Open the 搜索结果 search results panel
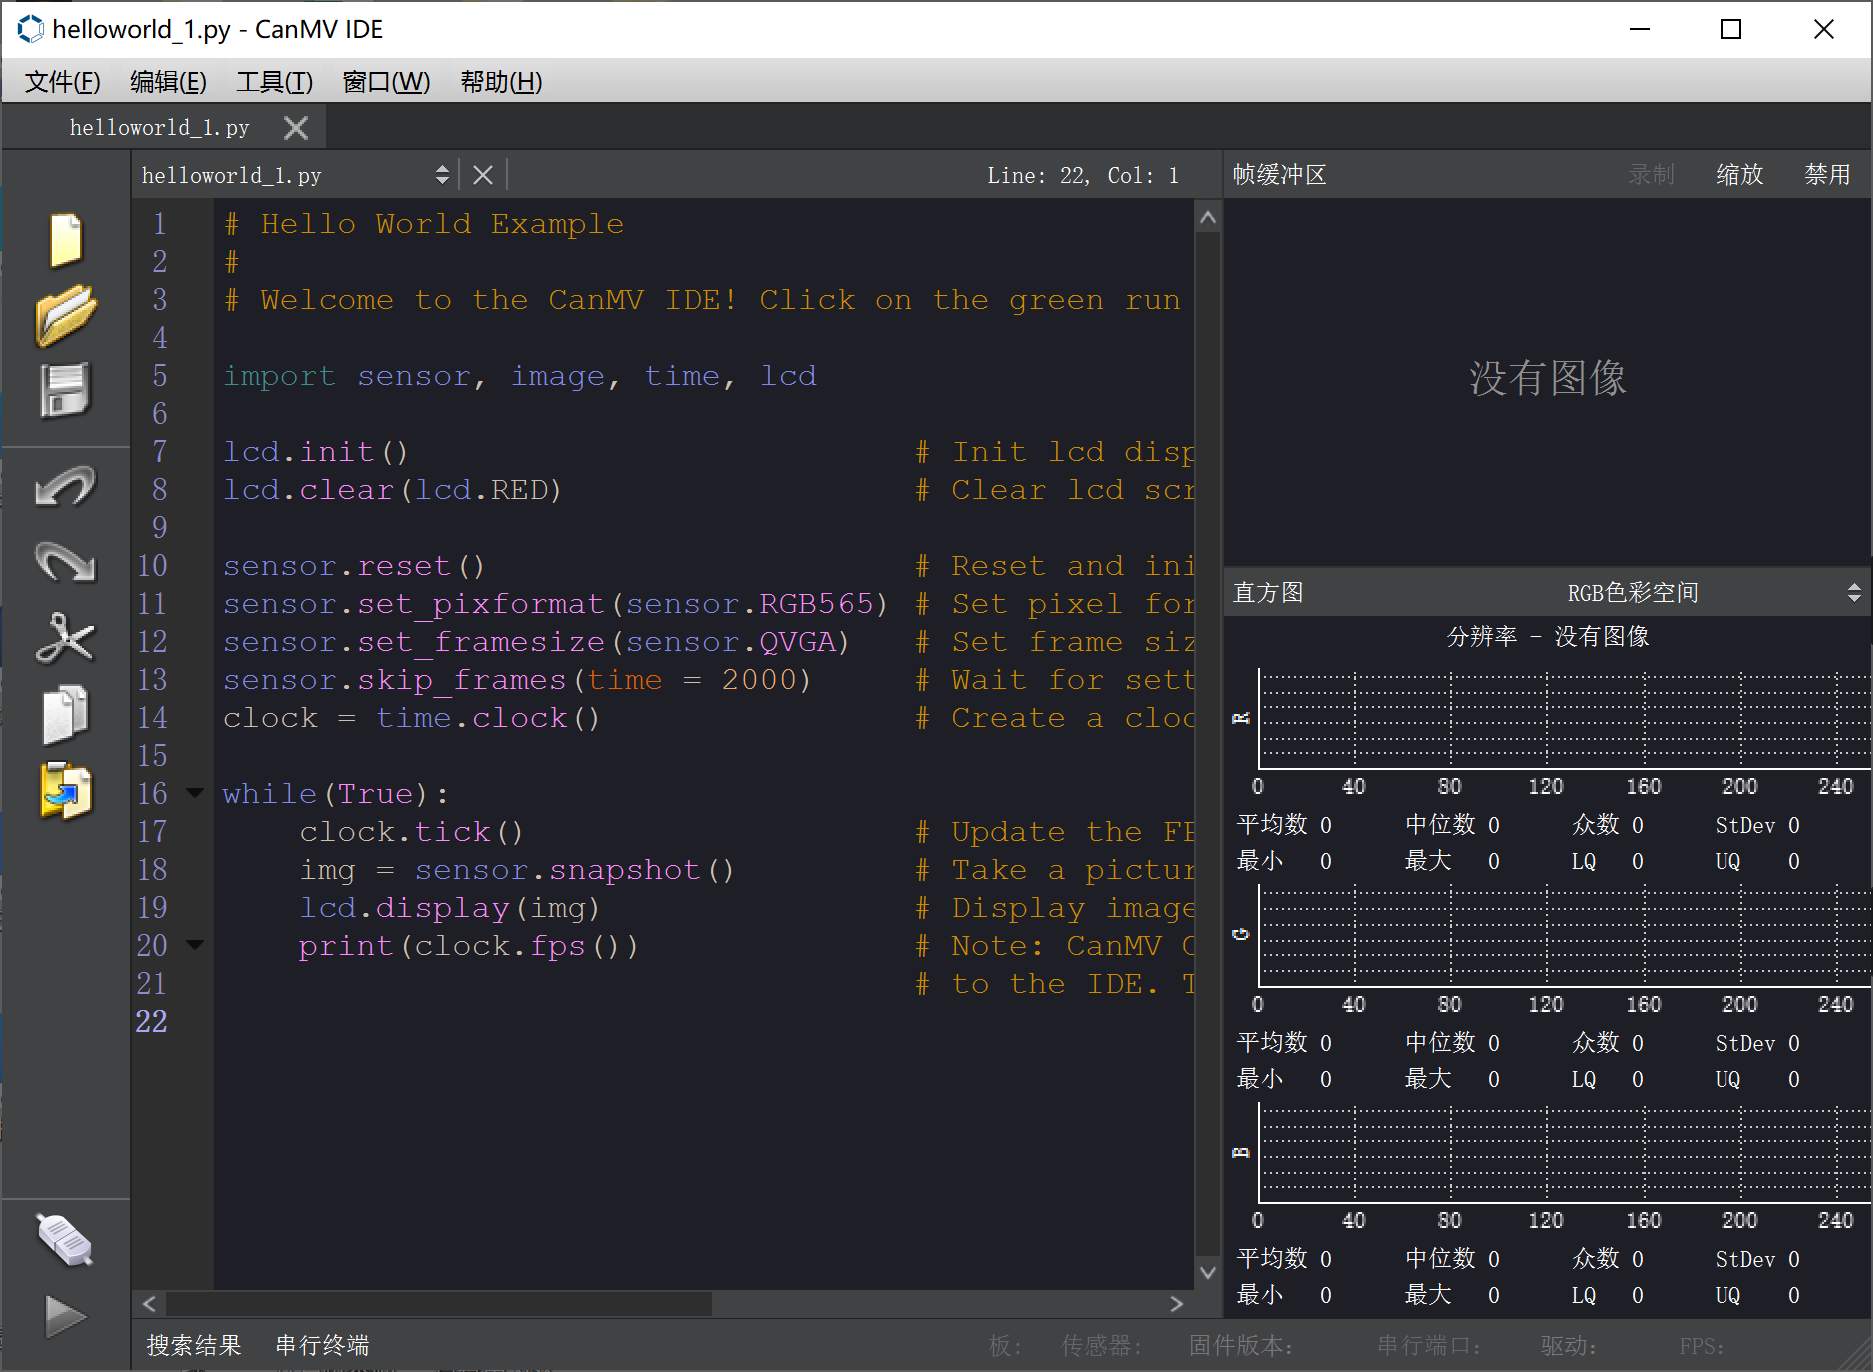1873x1372 pixels. coord(194,1345)
